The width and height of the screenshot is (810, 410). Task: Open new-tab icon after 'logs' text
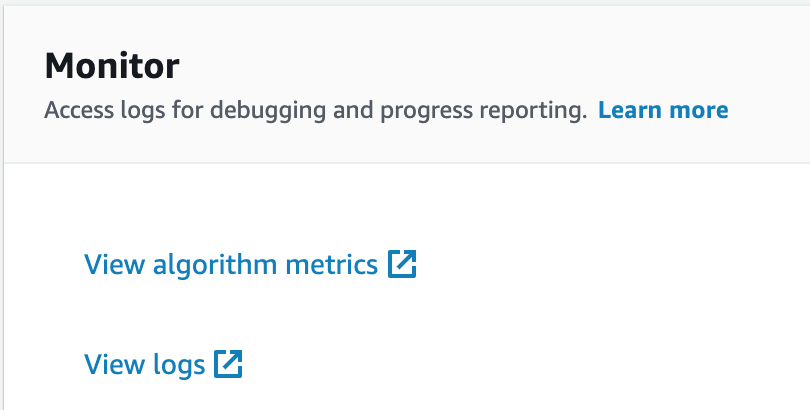click(228, 364)
